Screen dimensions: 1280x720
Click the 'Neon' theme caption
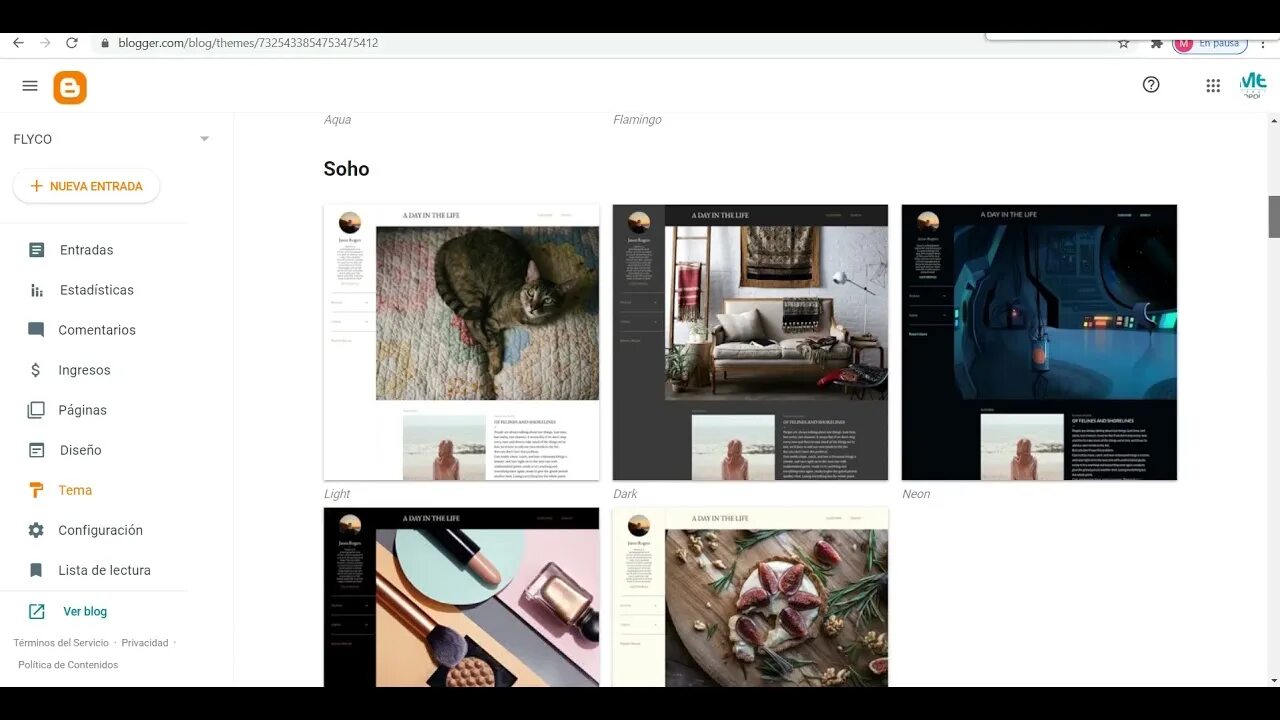[916, 494]
